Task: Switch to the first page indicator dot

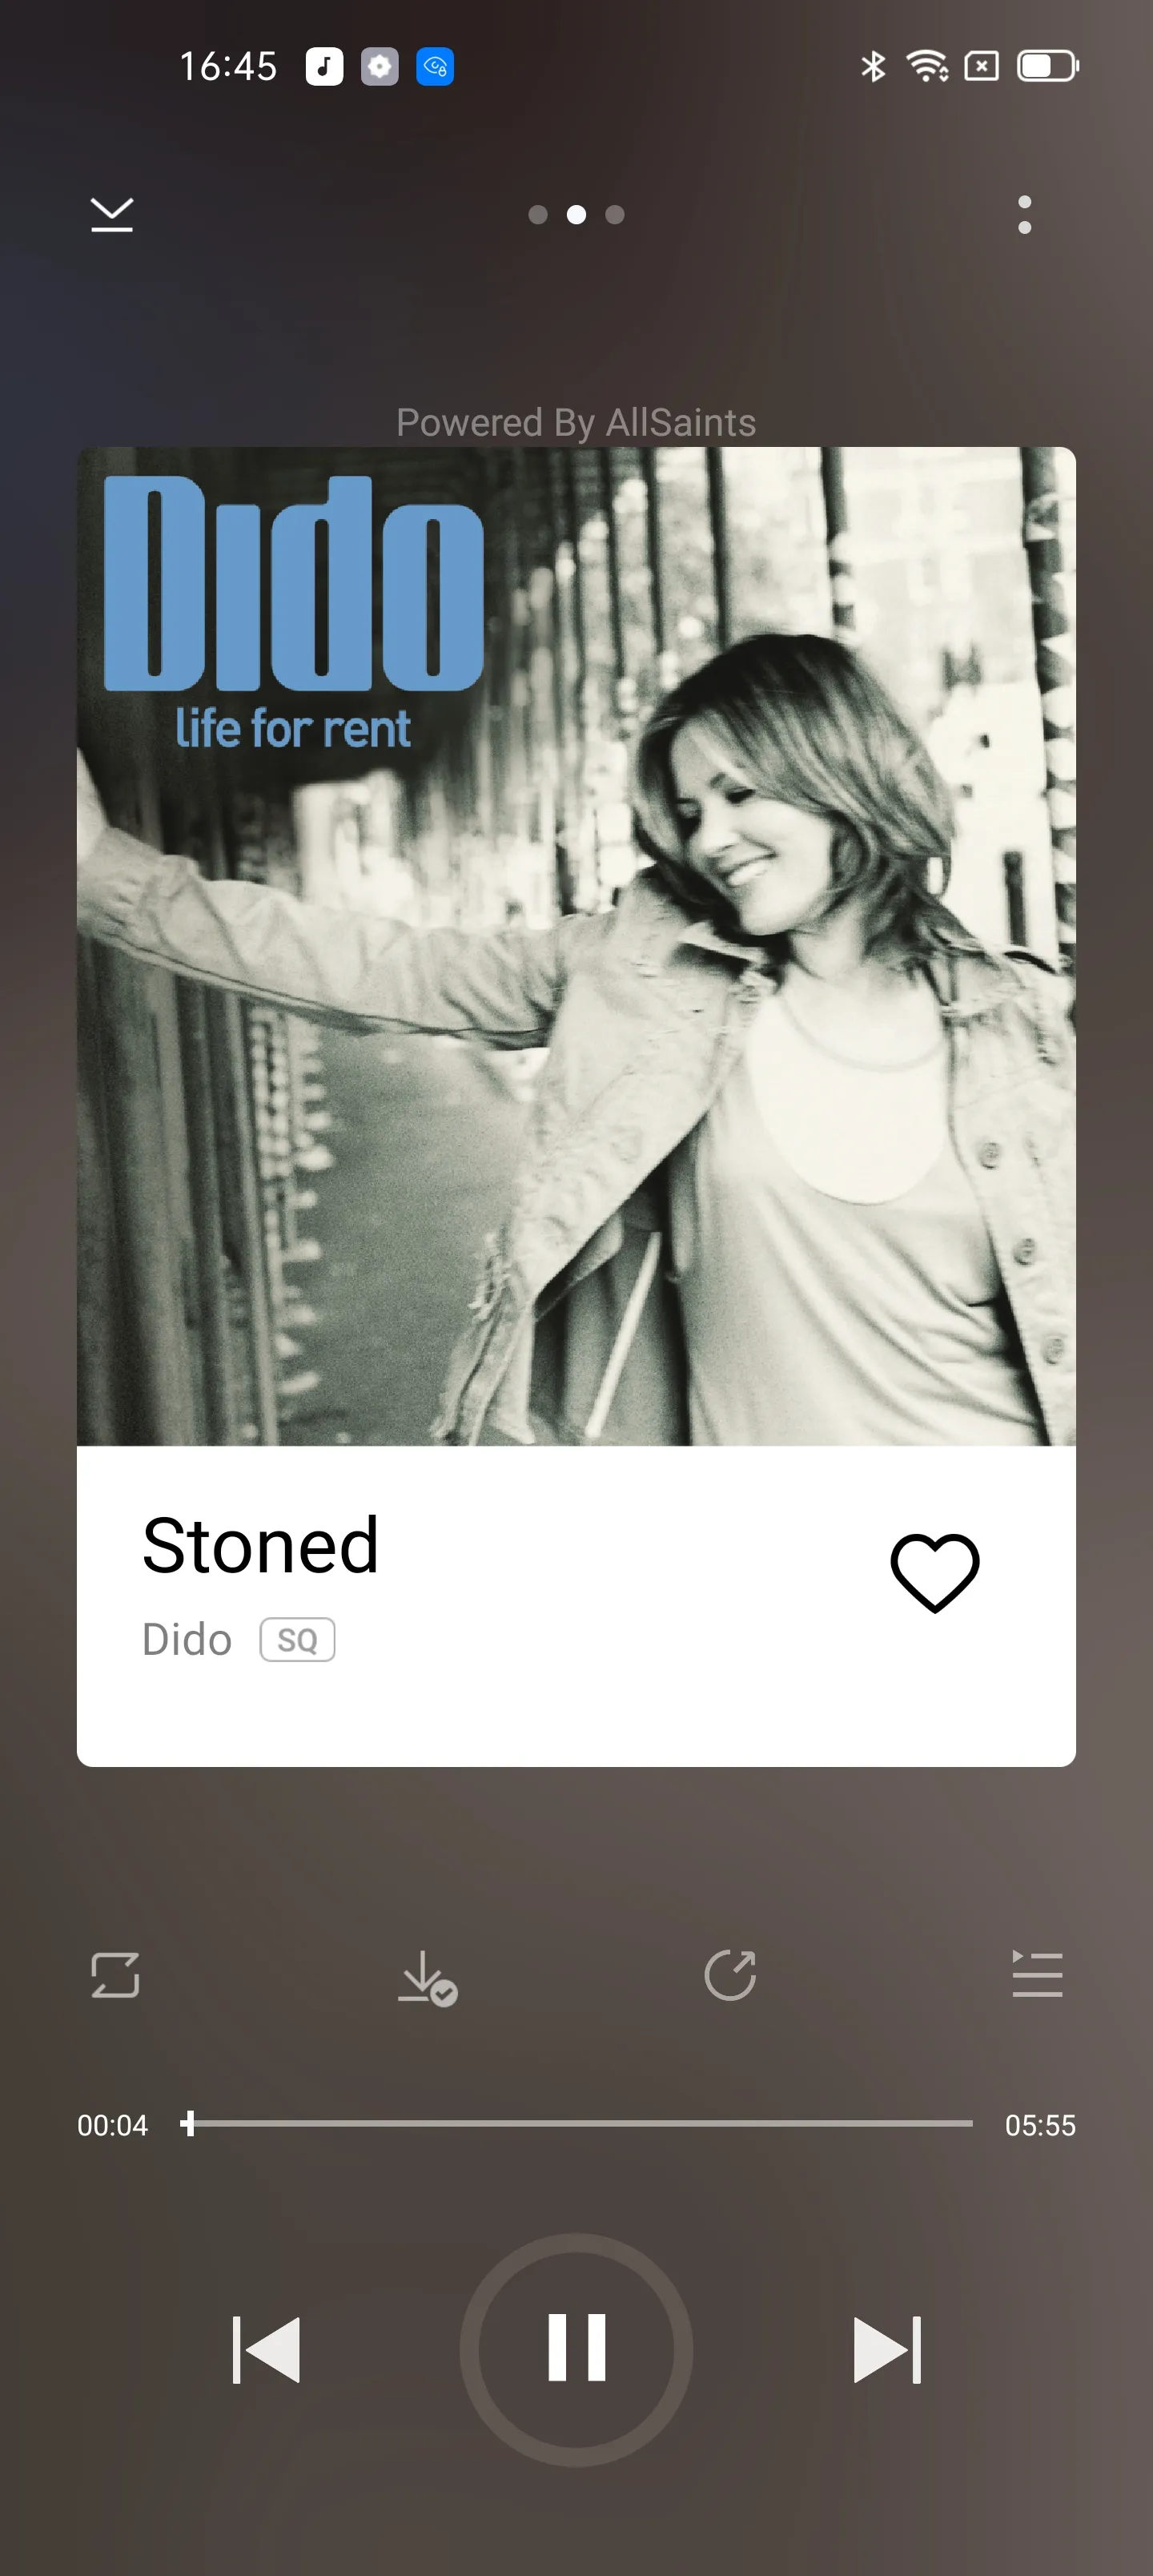Action: tap(538, 215)
